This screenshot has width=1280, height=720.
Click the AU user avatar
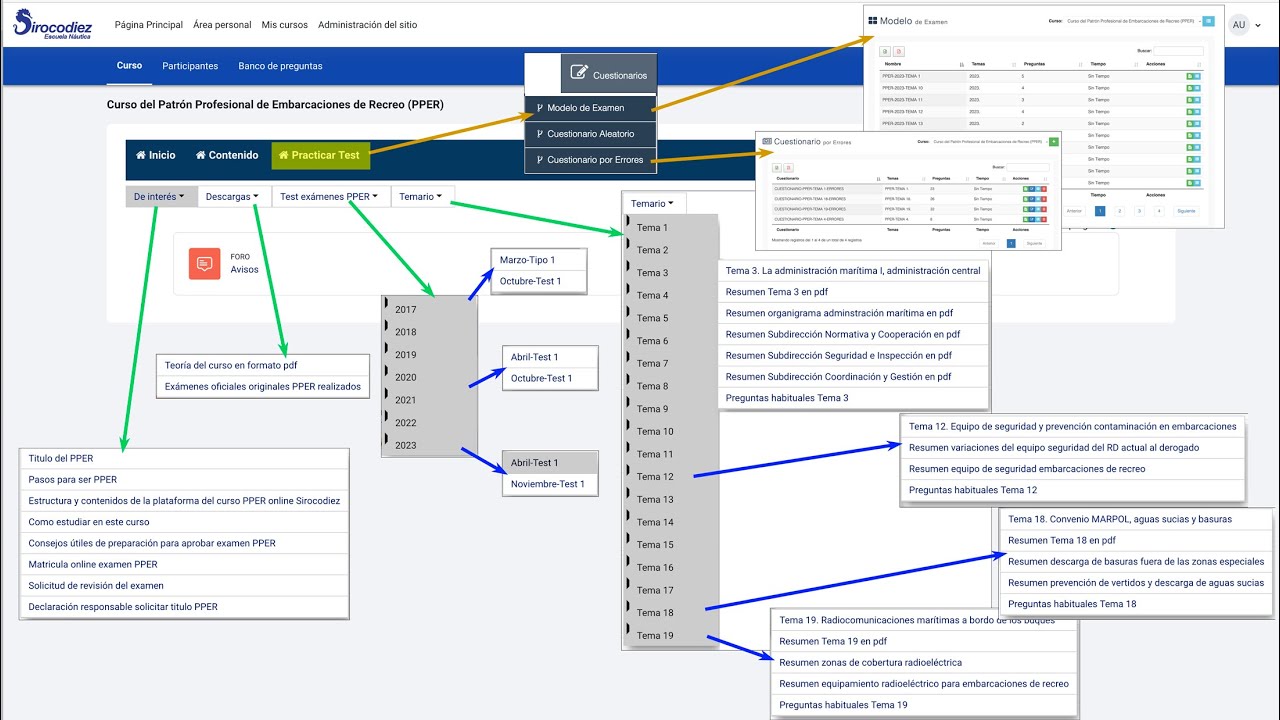tap(1239, 24)
